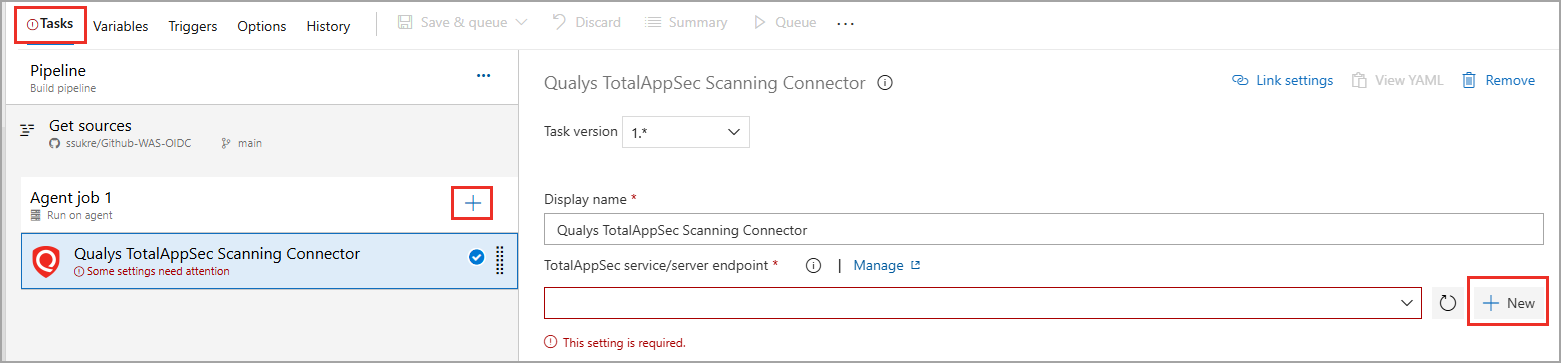
Task: Open info icon beside connector title
Action: [x=884, y=83]
